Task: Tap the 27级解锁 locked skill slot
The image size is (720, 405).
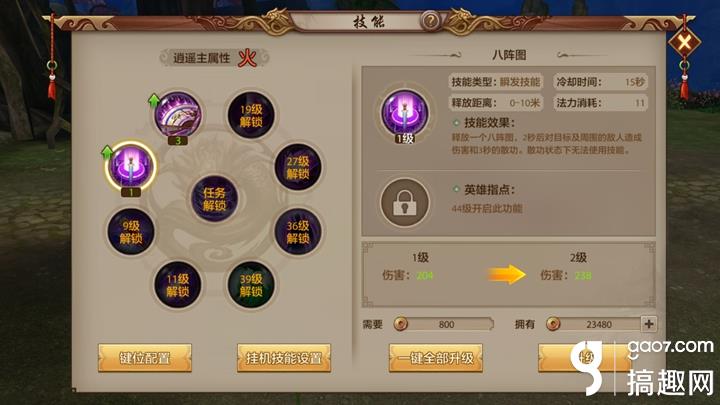Action: pyautogui.click(x=298, y=167)
